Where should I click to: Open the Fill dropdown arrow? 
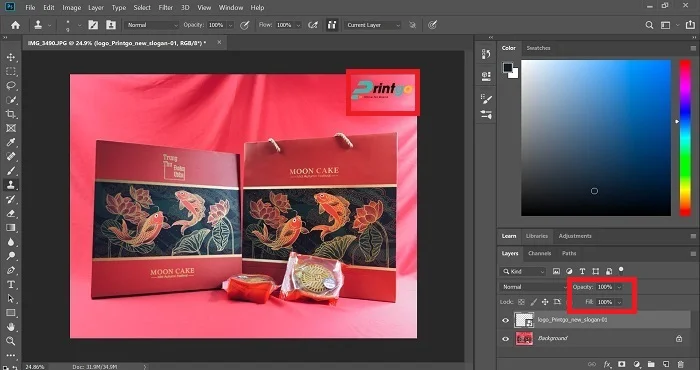pos(619,302)
